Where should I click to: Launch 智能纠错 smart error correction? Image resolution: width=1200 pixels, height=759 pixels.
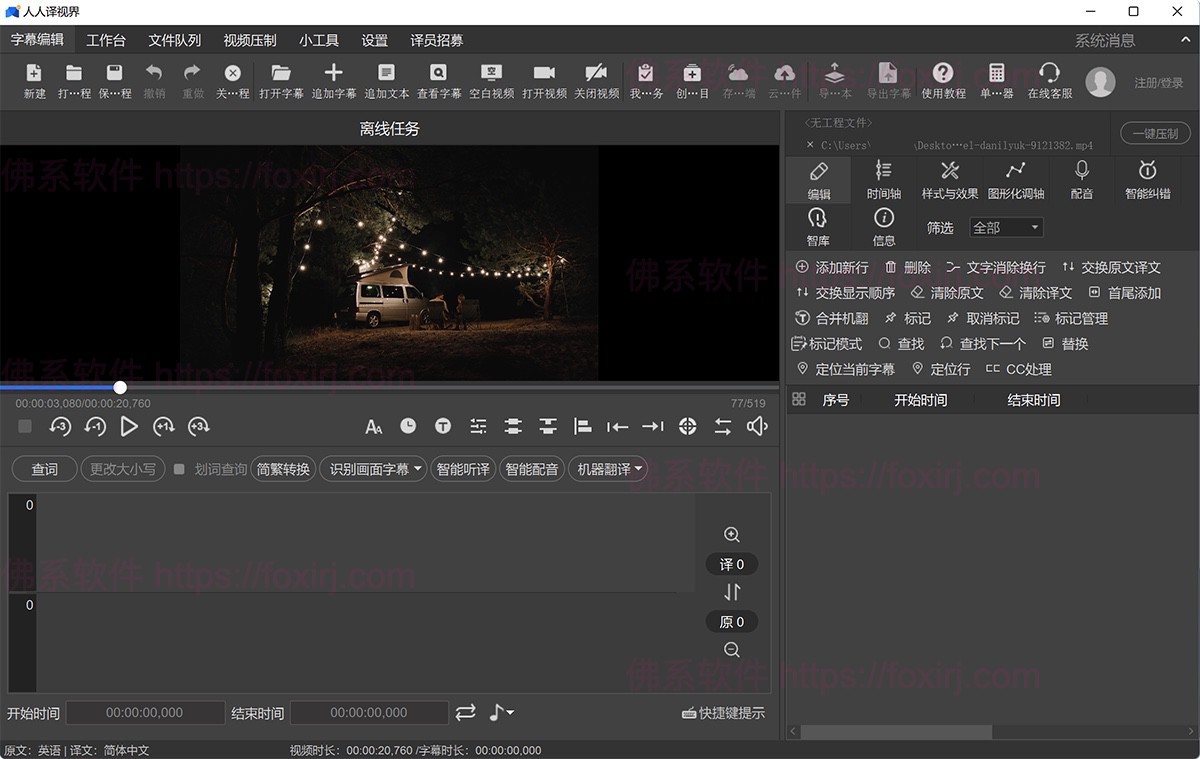tap(1148, 180)
